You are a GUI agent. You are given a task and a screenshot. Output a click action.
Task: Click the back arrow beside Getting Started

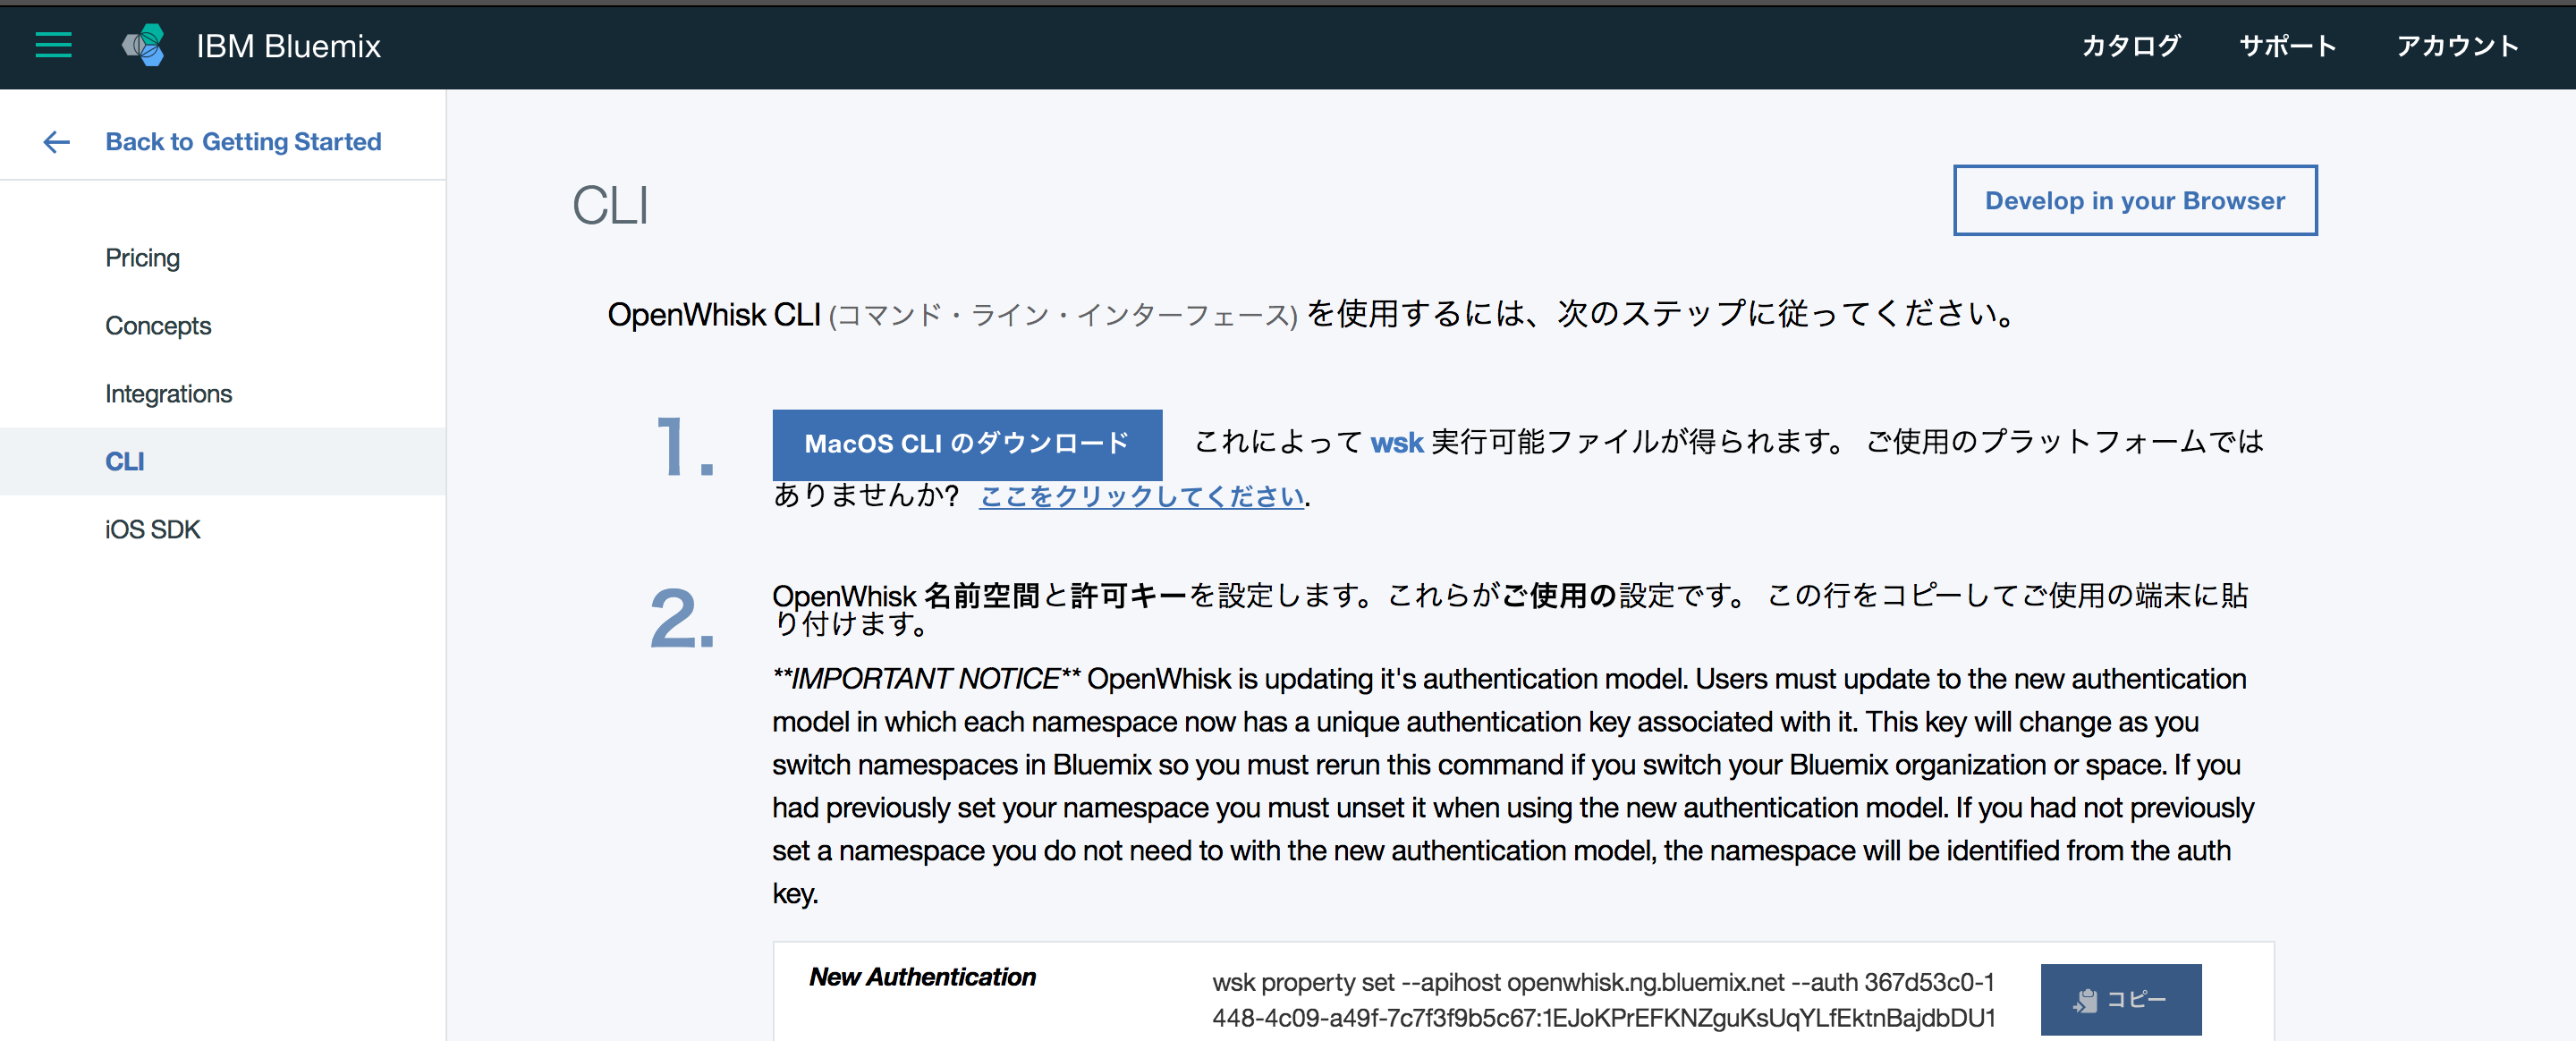pos(56,142)
